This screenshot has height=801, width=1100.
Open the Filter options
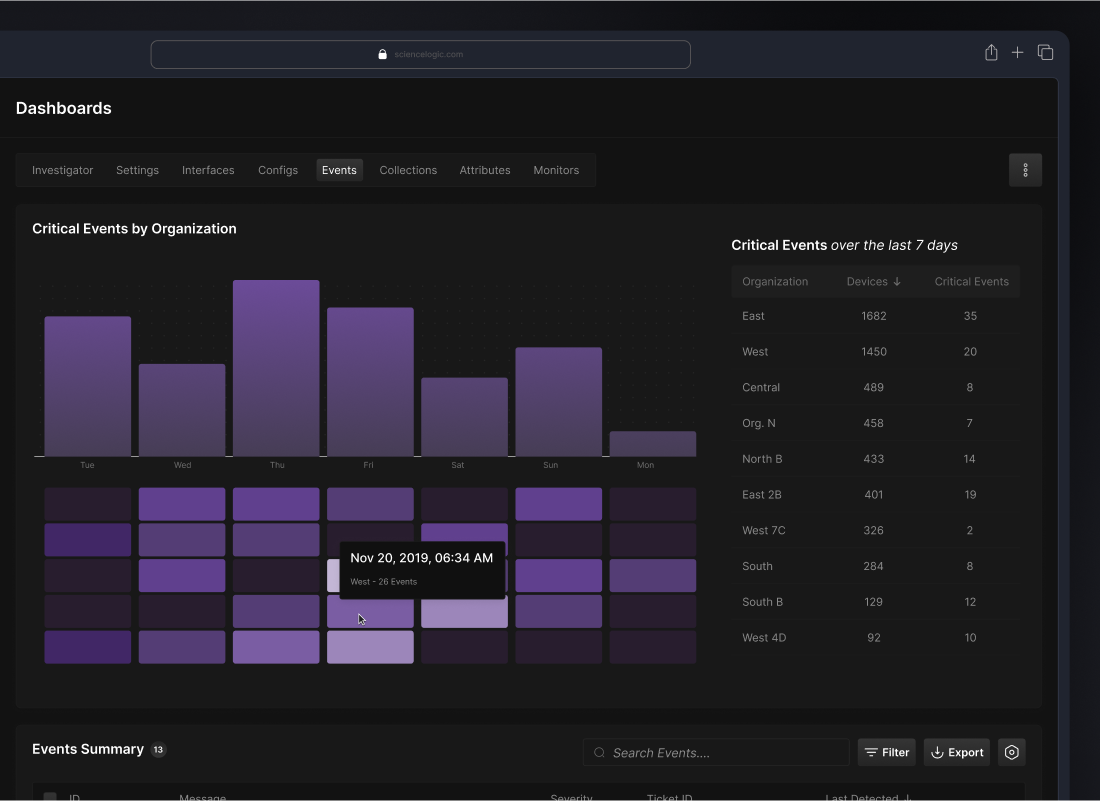point(886,752)
